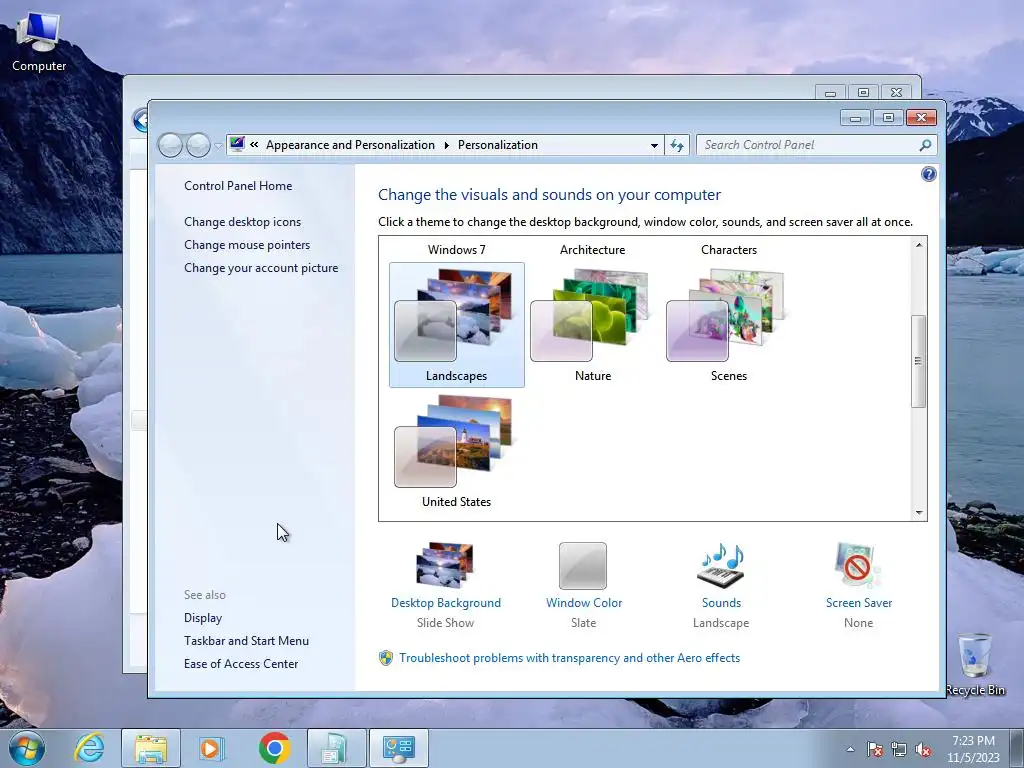
Task: Click Appearance and Personalization breadcrumb
Action: coord(350,145)
